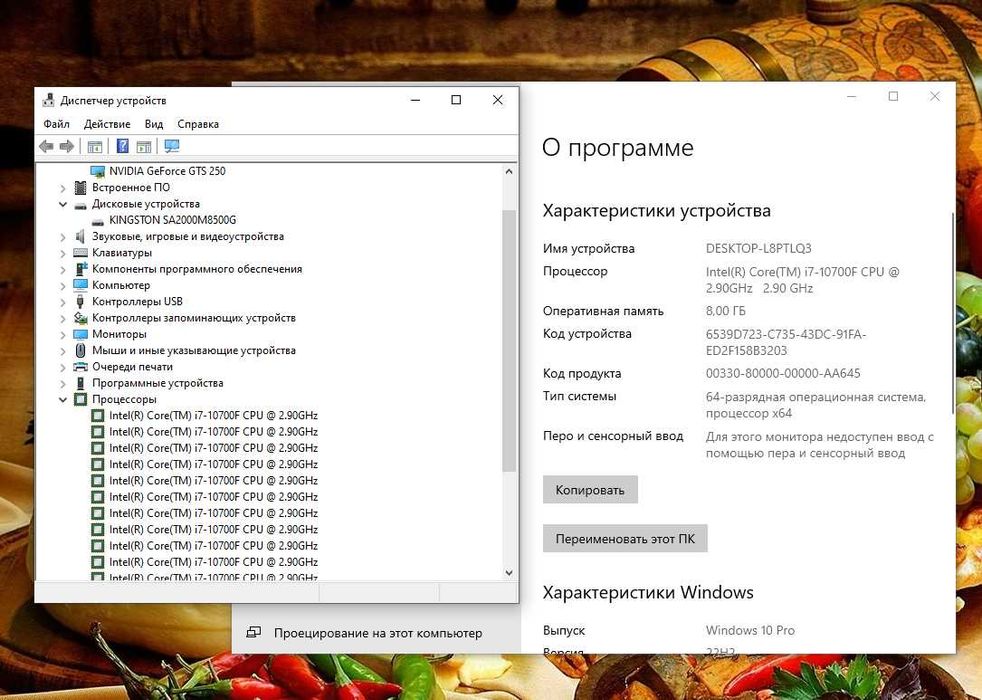Click the Звуковые, игровые и видеоустройства speaker icon

tap(80, 237)
